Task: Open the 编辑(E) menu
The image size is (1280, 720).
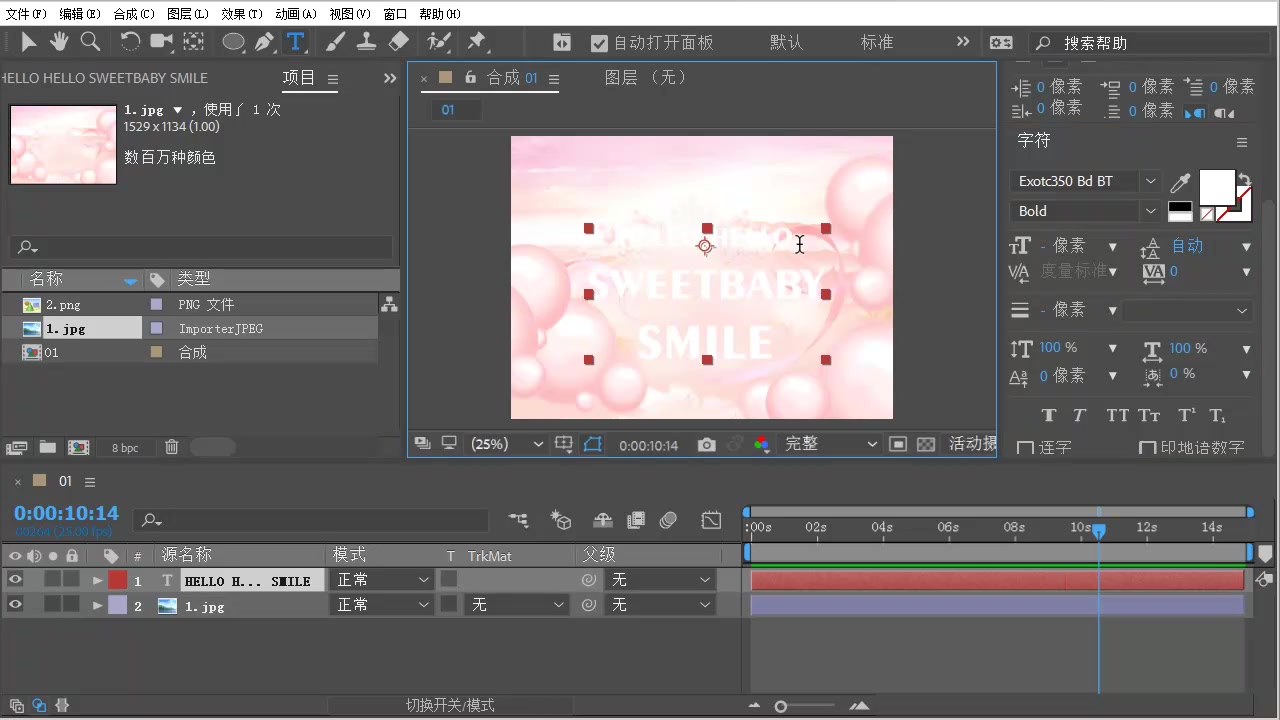Action: [80, 14]
